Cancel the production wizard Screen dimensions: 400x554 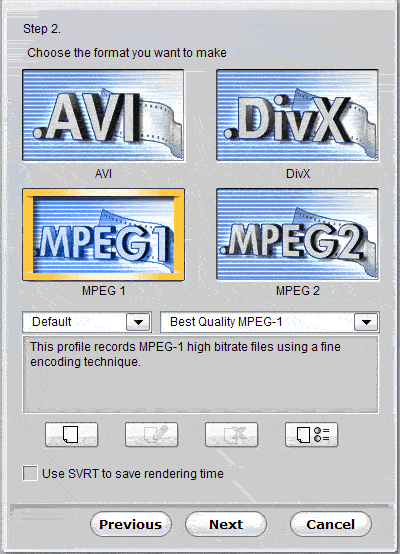pos(331,524)
